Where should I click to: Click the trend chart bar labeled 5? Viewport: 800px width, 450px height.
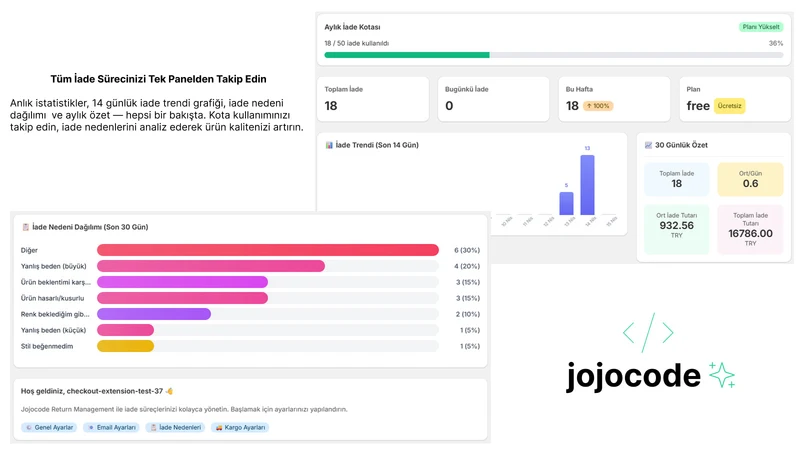566,203
